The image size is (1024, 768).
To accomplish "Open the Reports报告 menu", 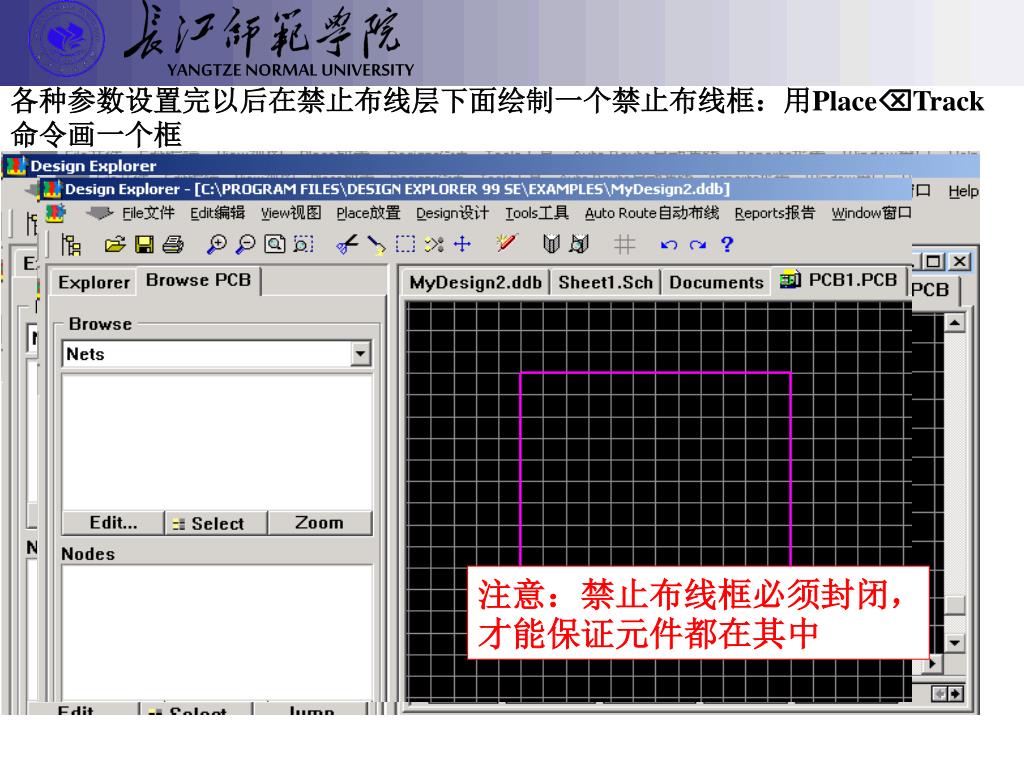I will pos(775,213).
